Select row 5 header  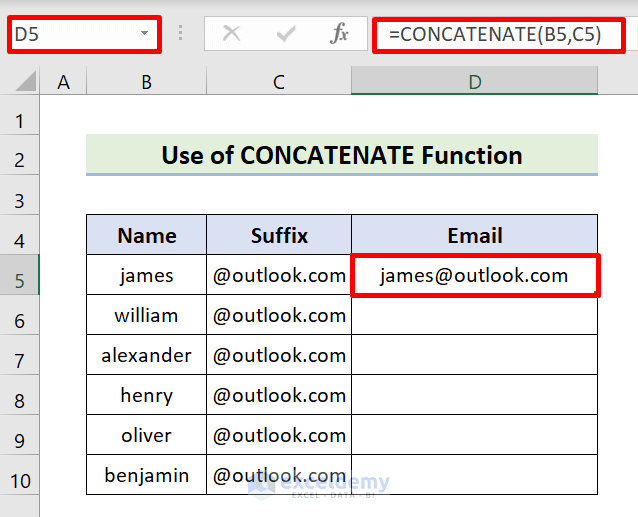point(20,275)
